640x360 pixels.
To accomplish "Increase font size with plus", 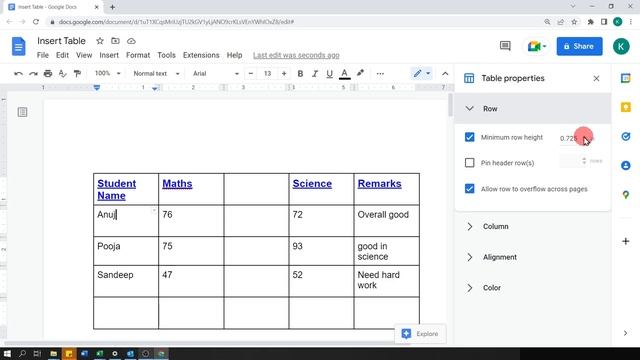I will click(284, 74).
